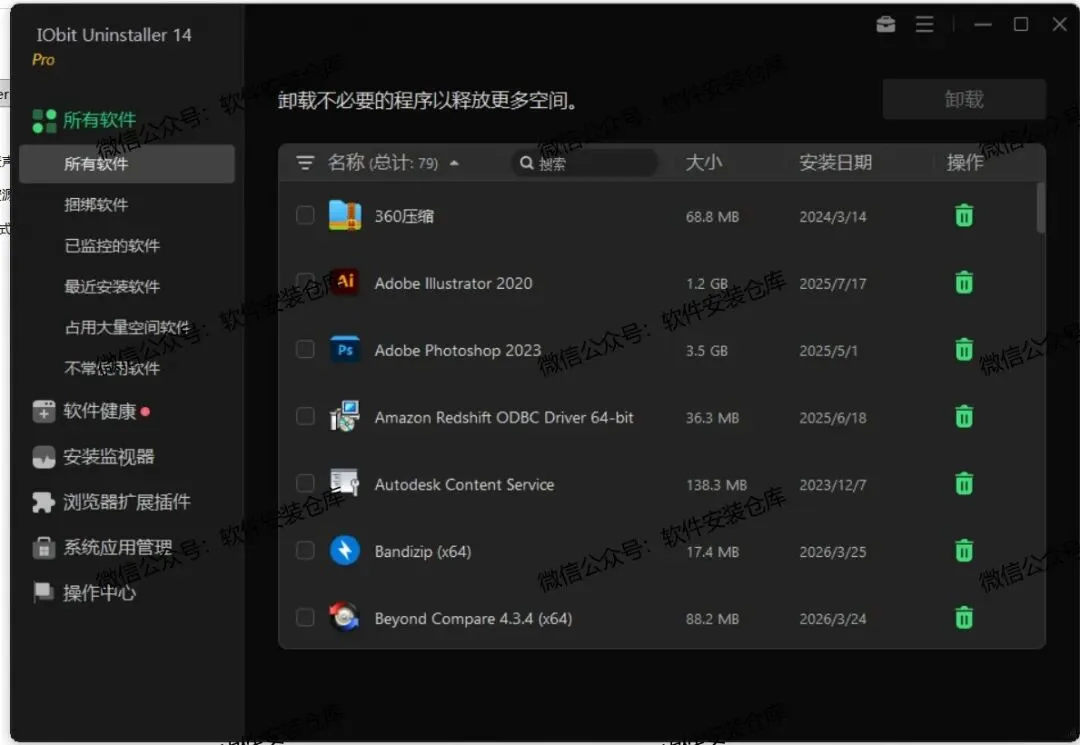Click the 搜索 search field
This screenshot has width=1080, height=745.
584,163
